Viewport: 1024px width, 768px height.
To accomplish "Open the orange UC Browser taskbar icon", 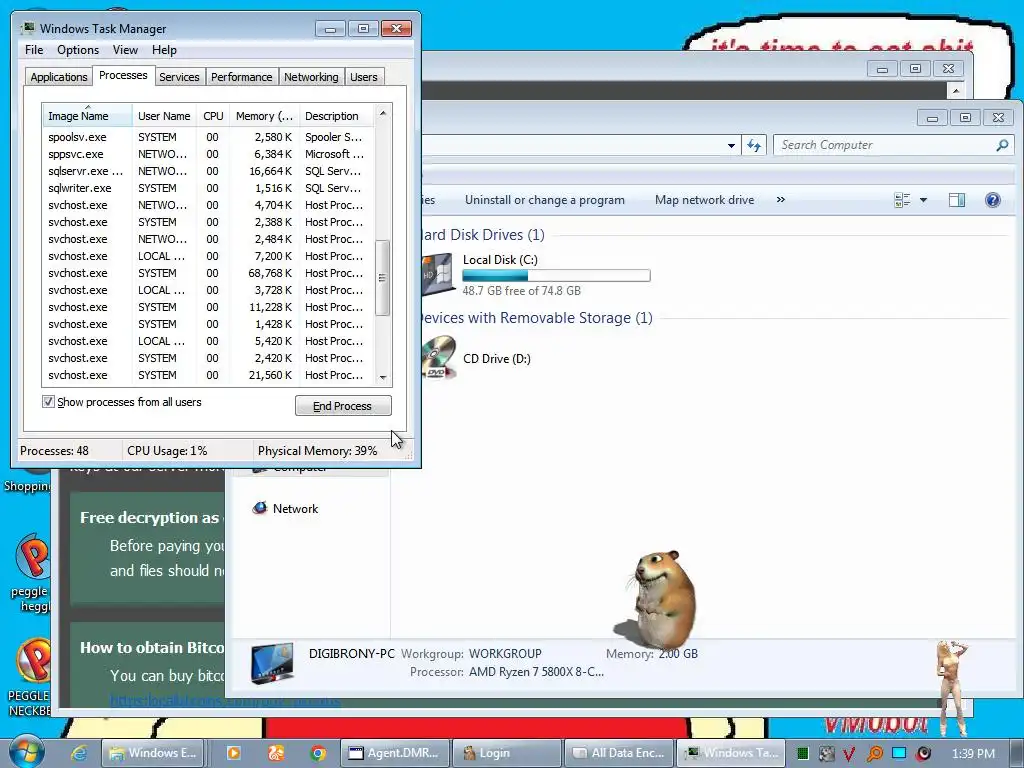I will (x=276, y=753).
